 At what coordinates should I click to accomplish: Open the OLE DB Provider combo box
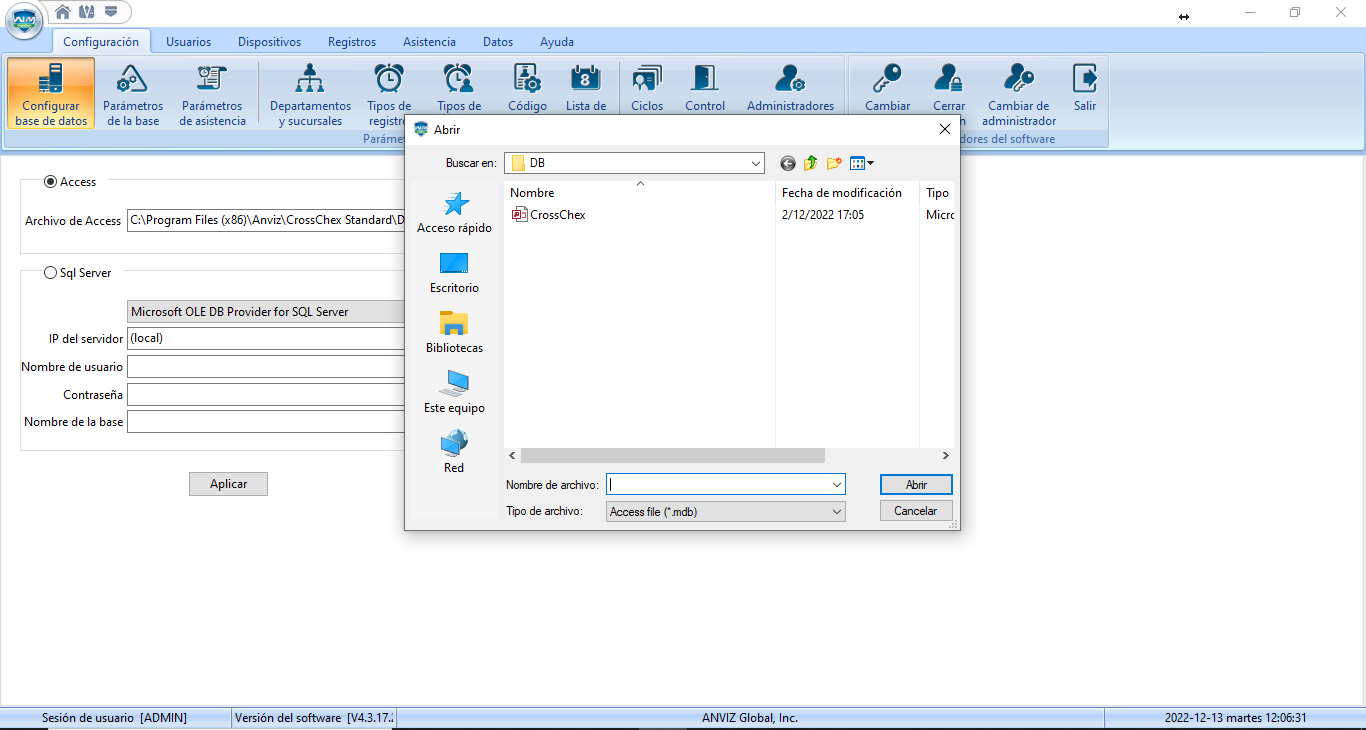coord(266,312)
